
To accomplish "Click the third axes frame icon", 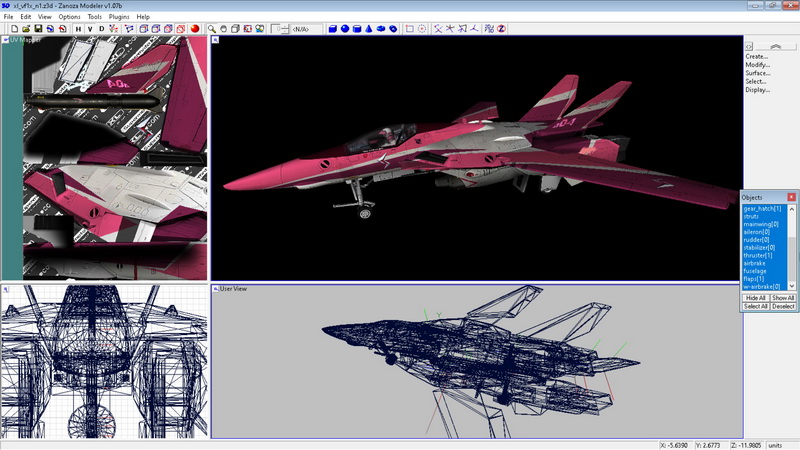I will coord(462,29).
